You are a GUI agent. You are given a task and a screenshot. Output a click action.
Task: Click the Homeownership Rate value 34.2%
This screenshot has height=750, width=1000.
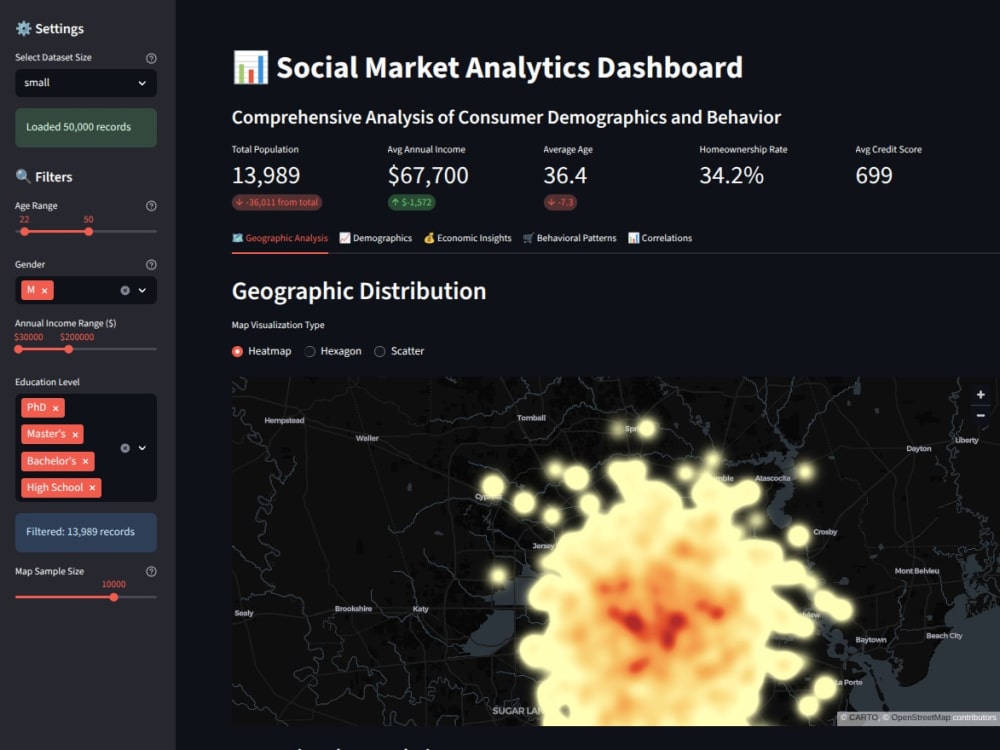(732, 175)
